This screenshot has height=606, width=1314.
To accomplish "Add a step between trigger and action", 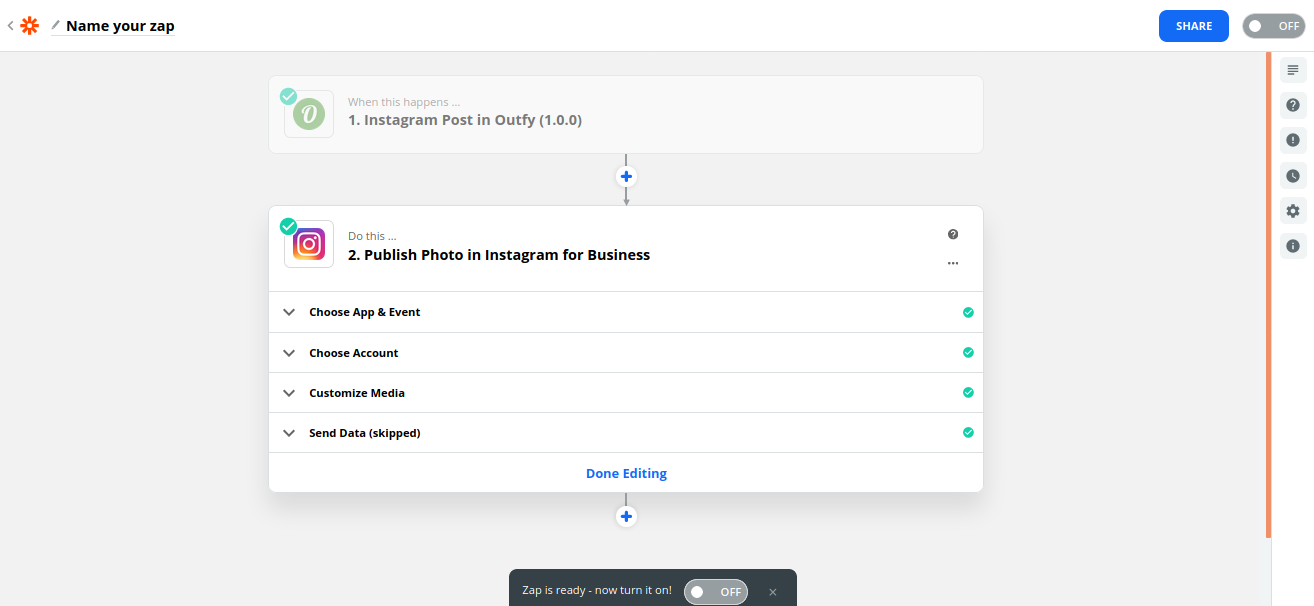I will tap(626, 177).
